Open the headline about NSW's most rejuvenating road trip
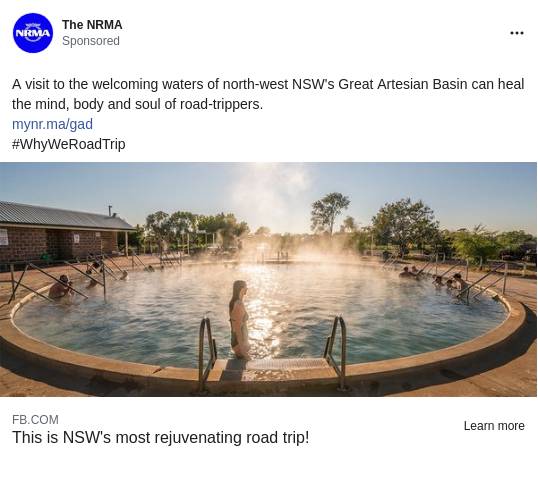The image size is (538, 480). (161, 437)
